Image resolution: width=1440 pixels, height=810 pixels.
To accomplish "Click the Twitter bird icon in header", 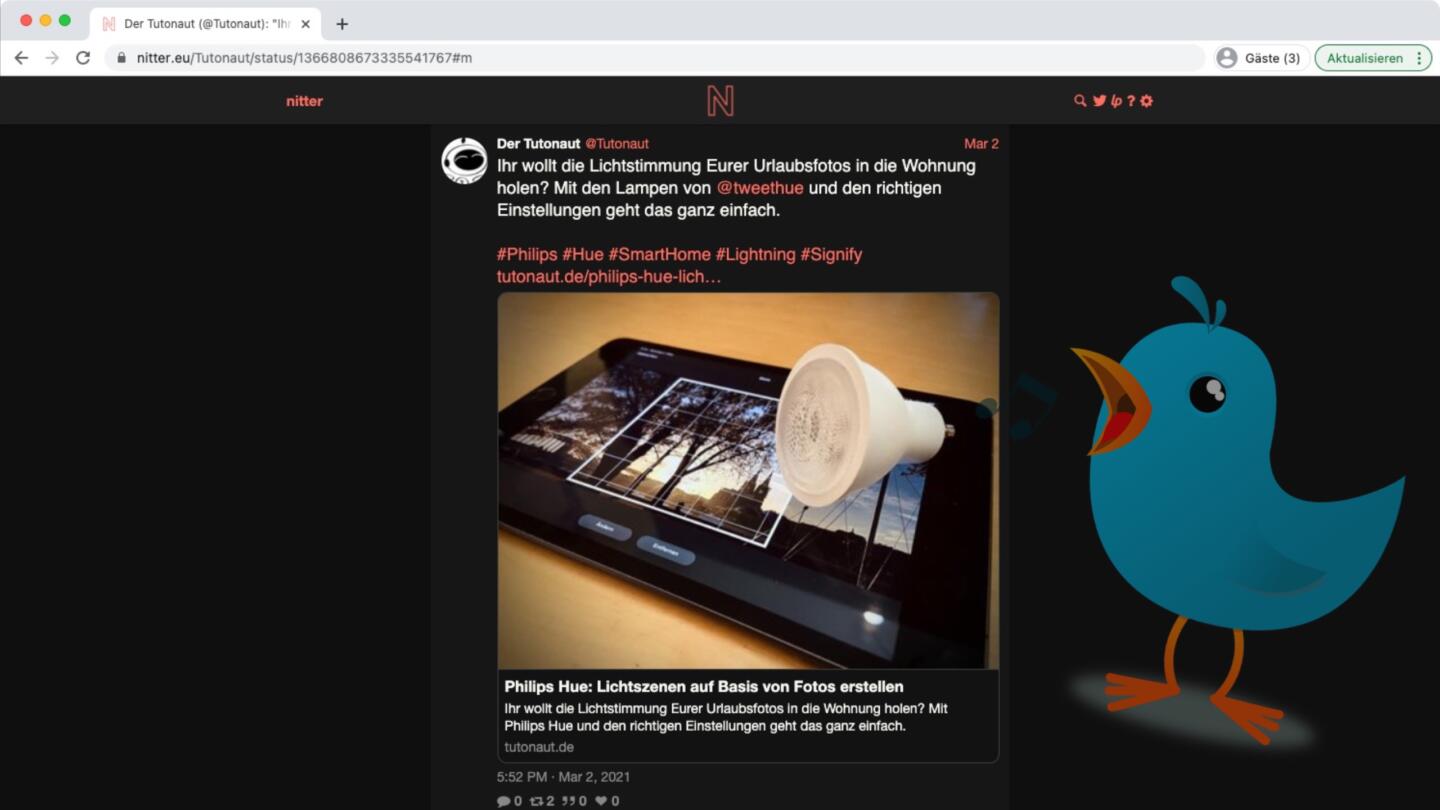I will pos(1099,101).
